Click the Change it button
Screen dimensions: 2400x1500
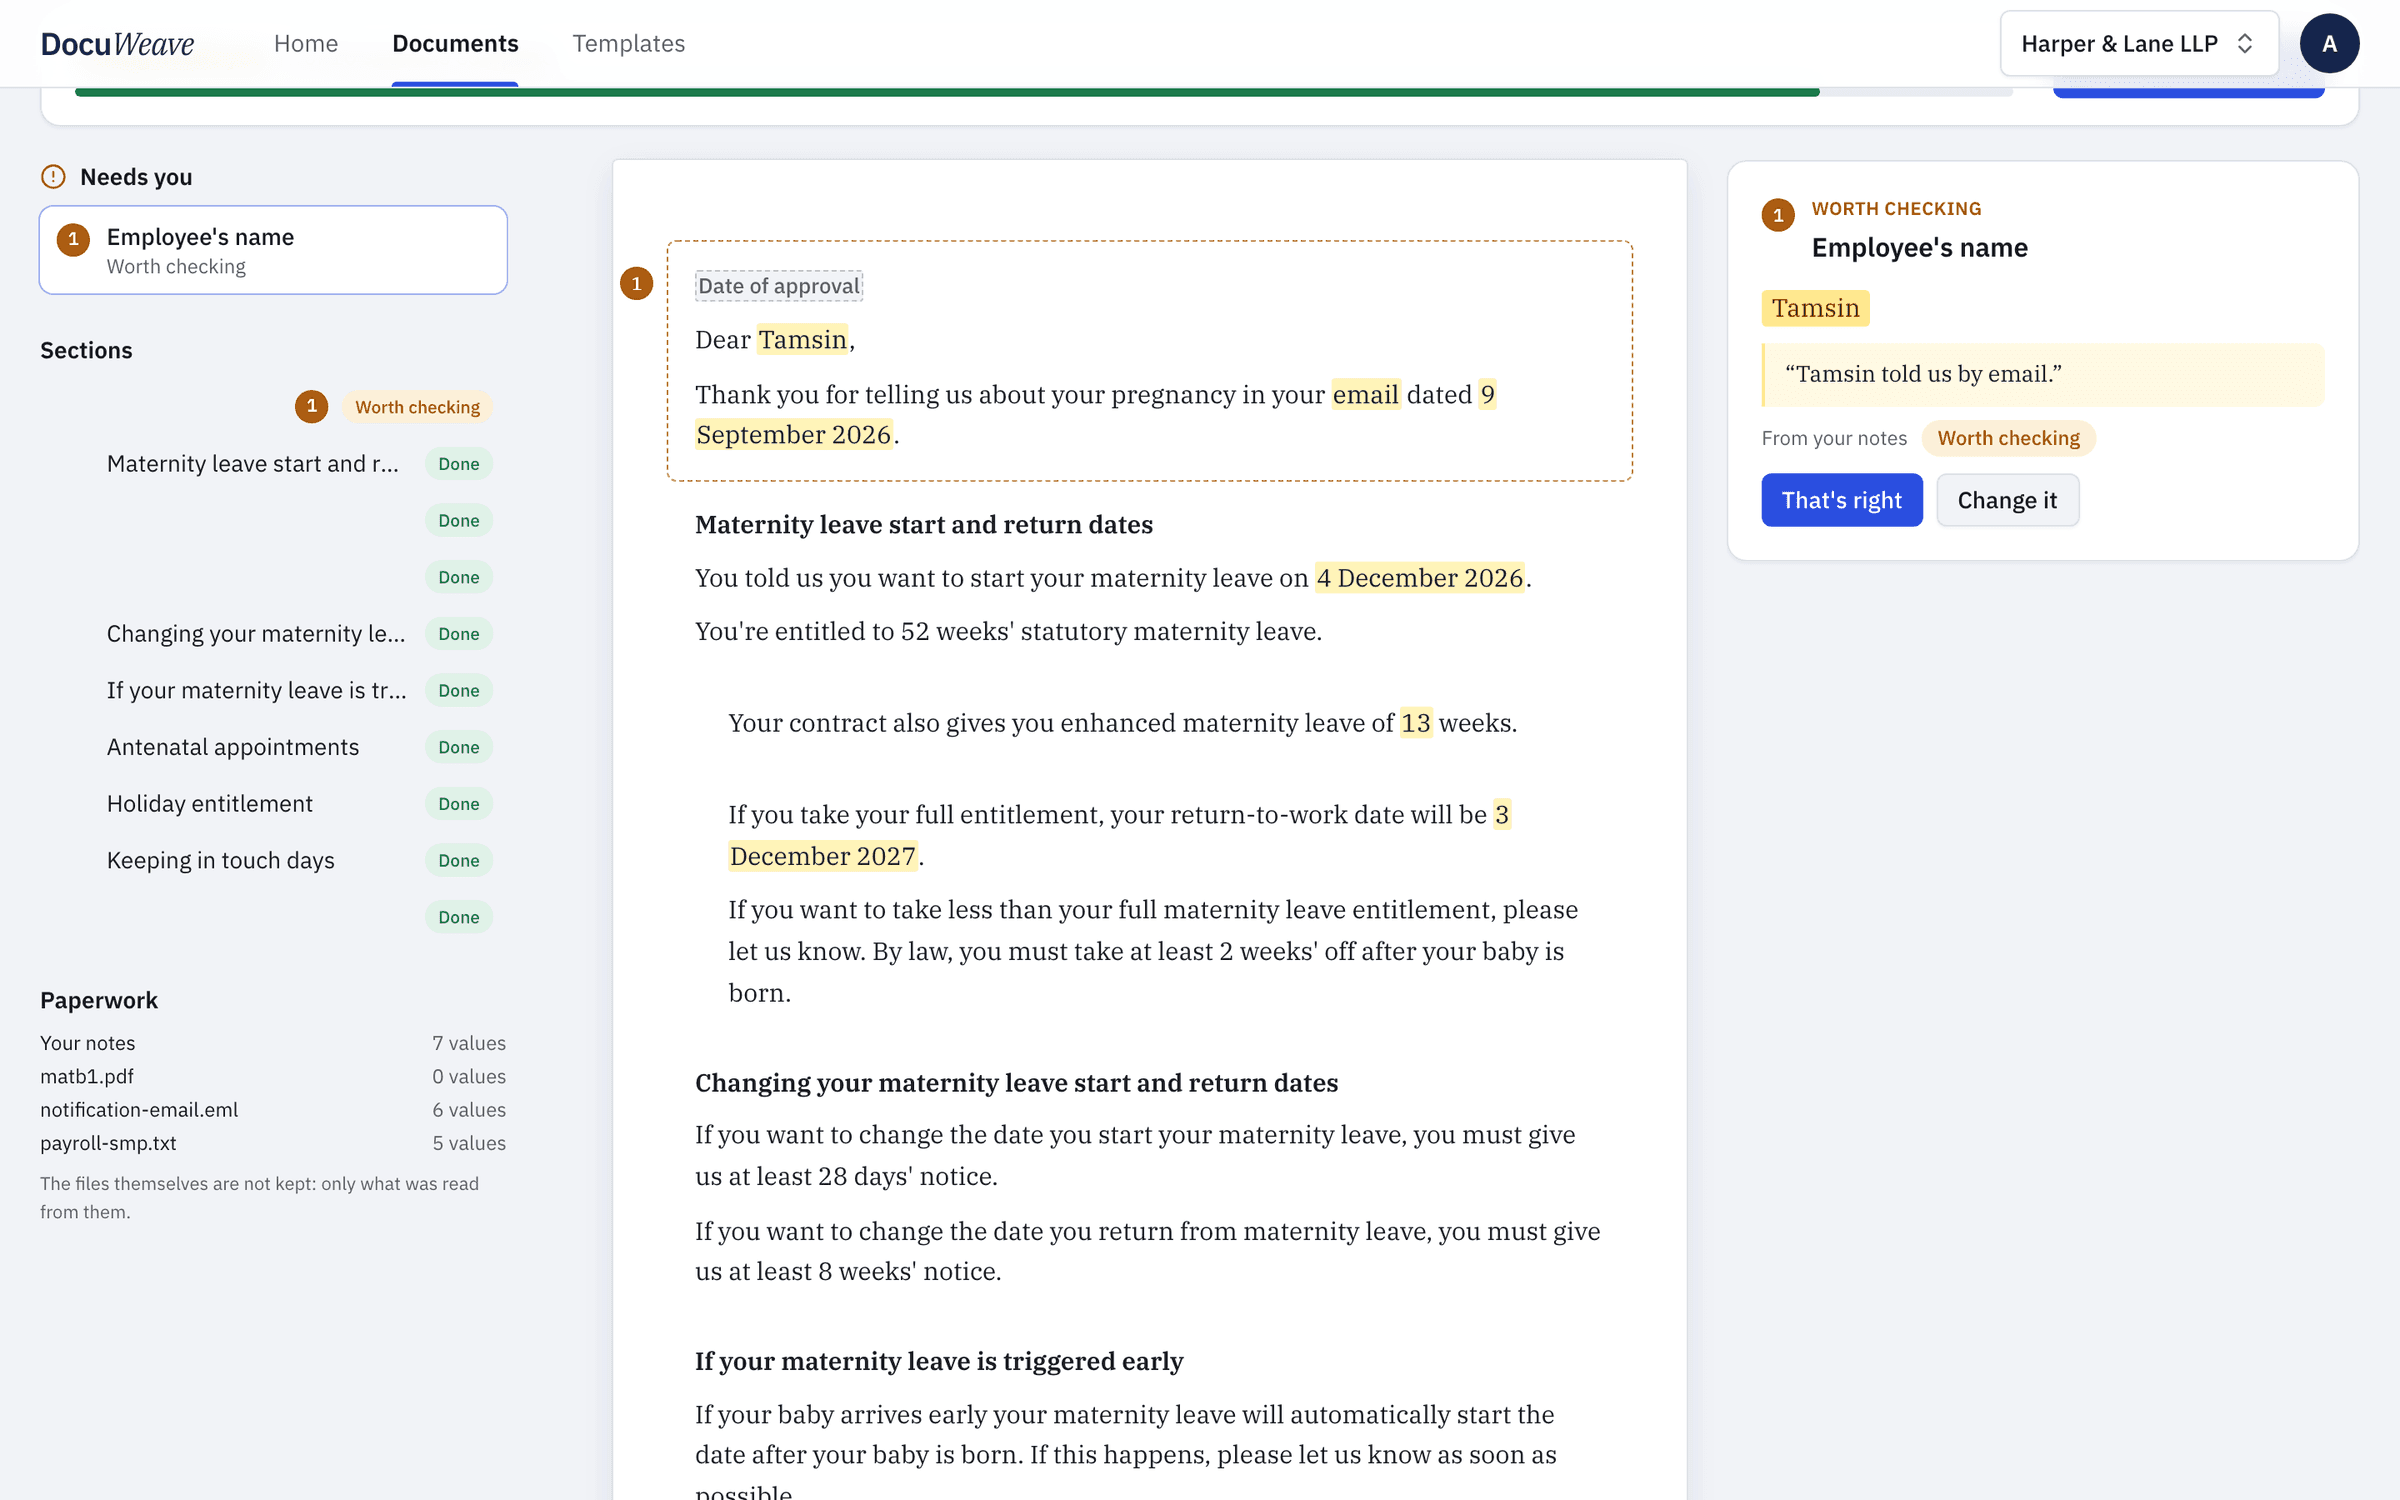tap(2007, 500)
